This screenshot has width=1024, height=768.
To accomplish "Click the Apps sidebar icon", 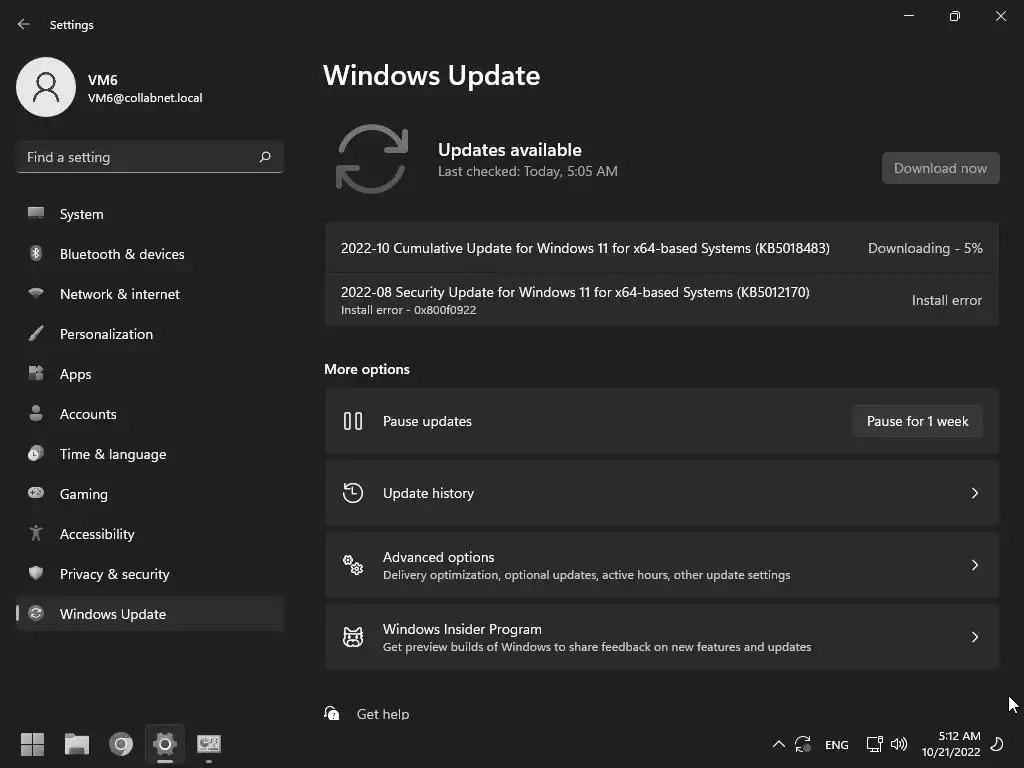I will pyautogui.click(x=36, y=373).
